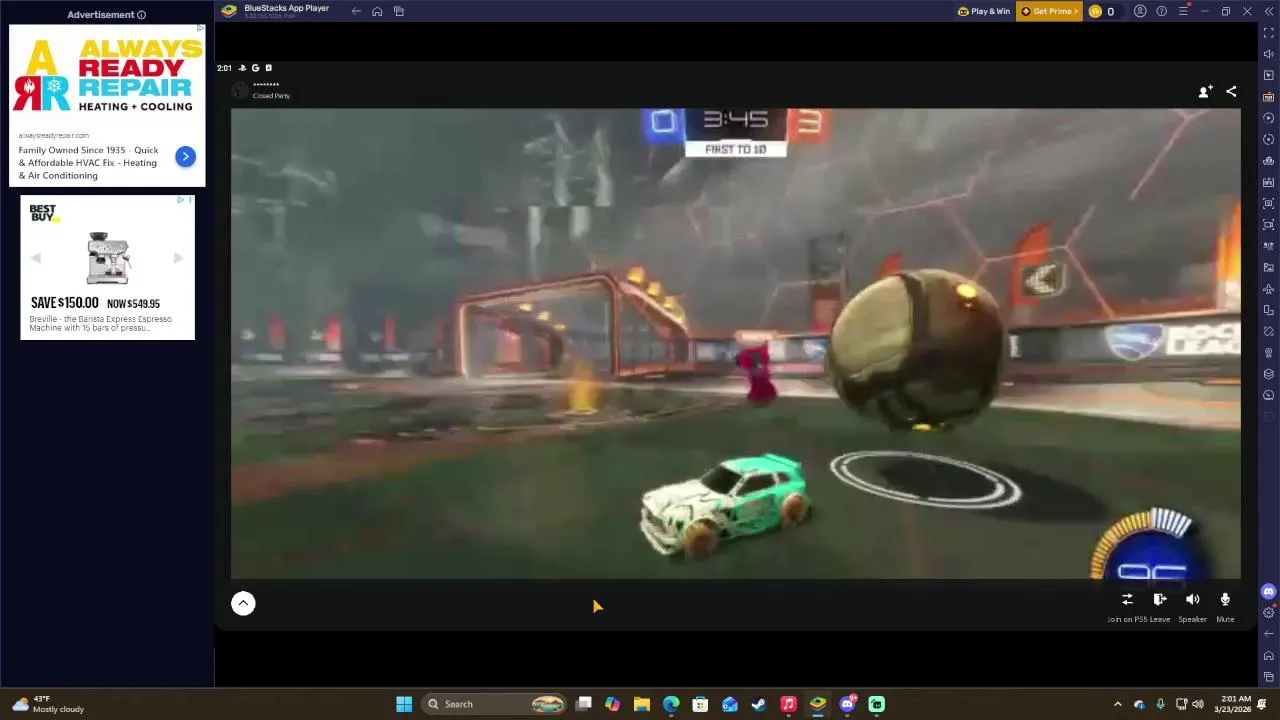
Task: Click the blue arrow on the HVAC ad
Action: click(185, 156)
